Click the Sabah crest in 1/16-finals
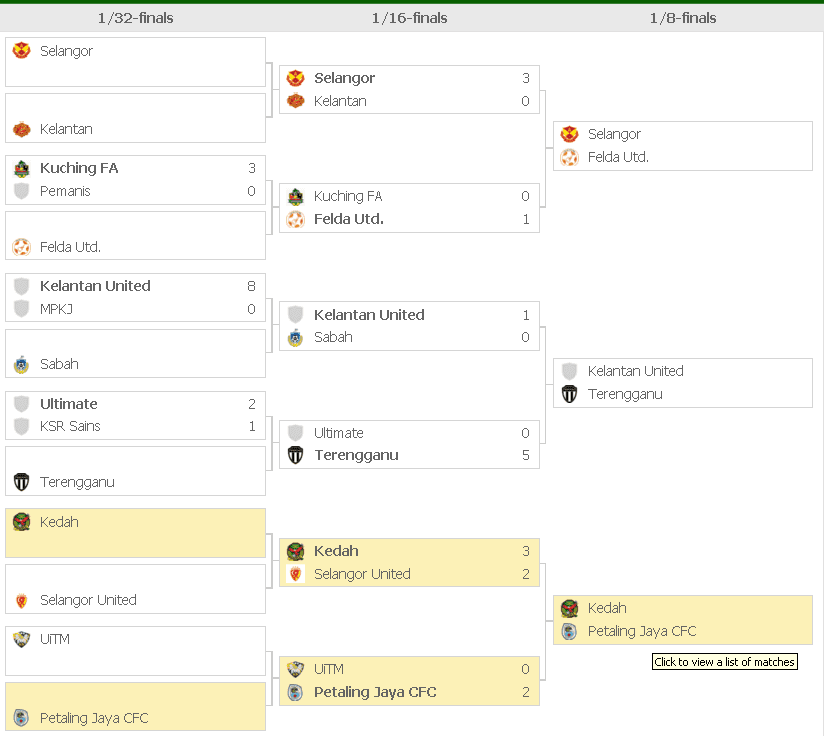 [x=295, y=338]
